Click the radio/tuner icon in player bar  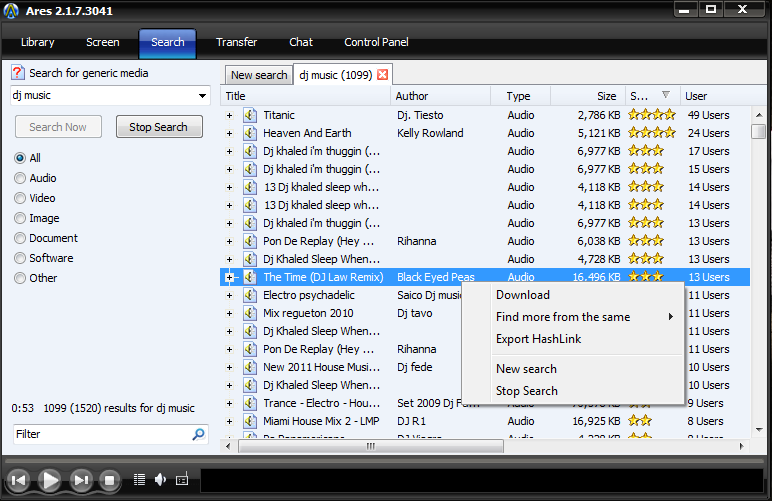tap(182, 479)
